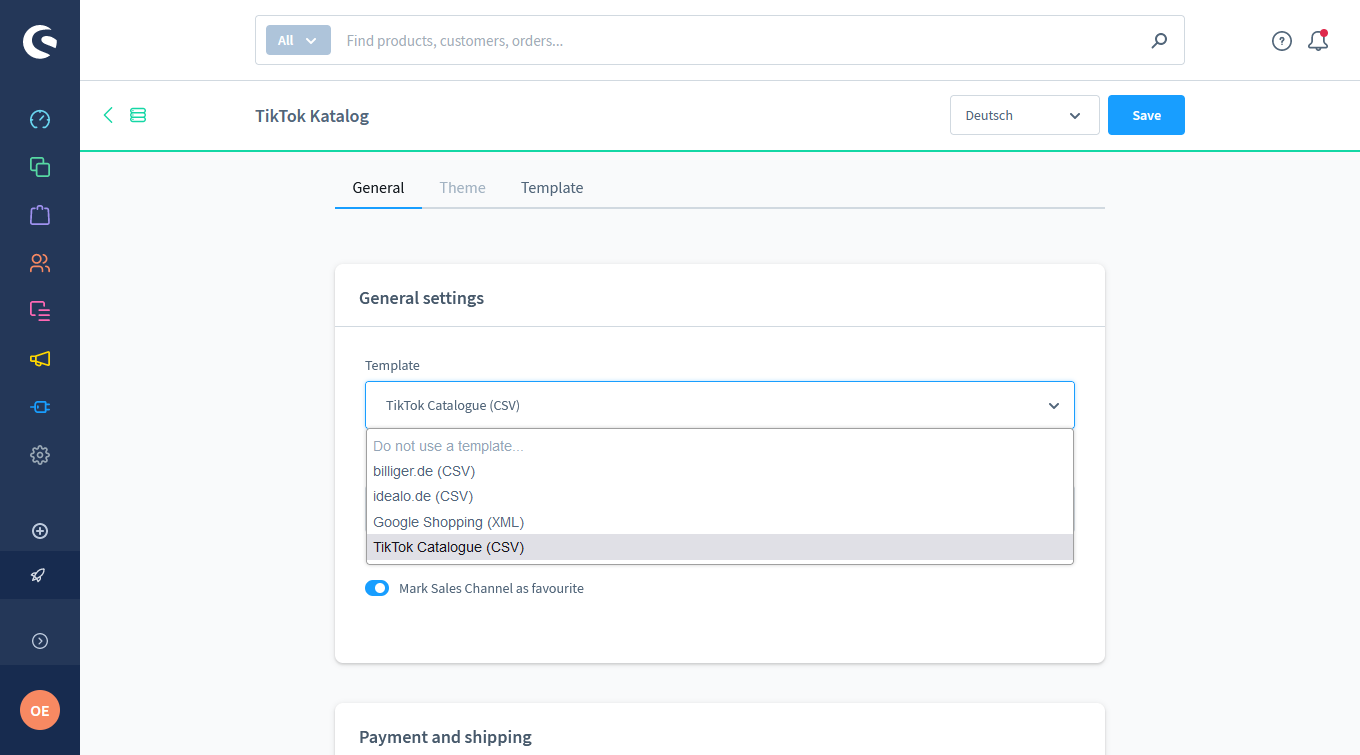
Task: Open the Marketing megaphone icon
Action: [40, 359]
